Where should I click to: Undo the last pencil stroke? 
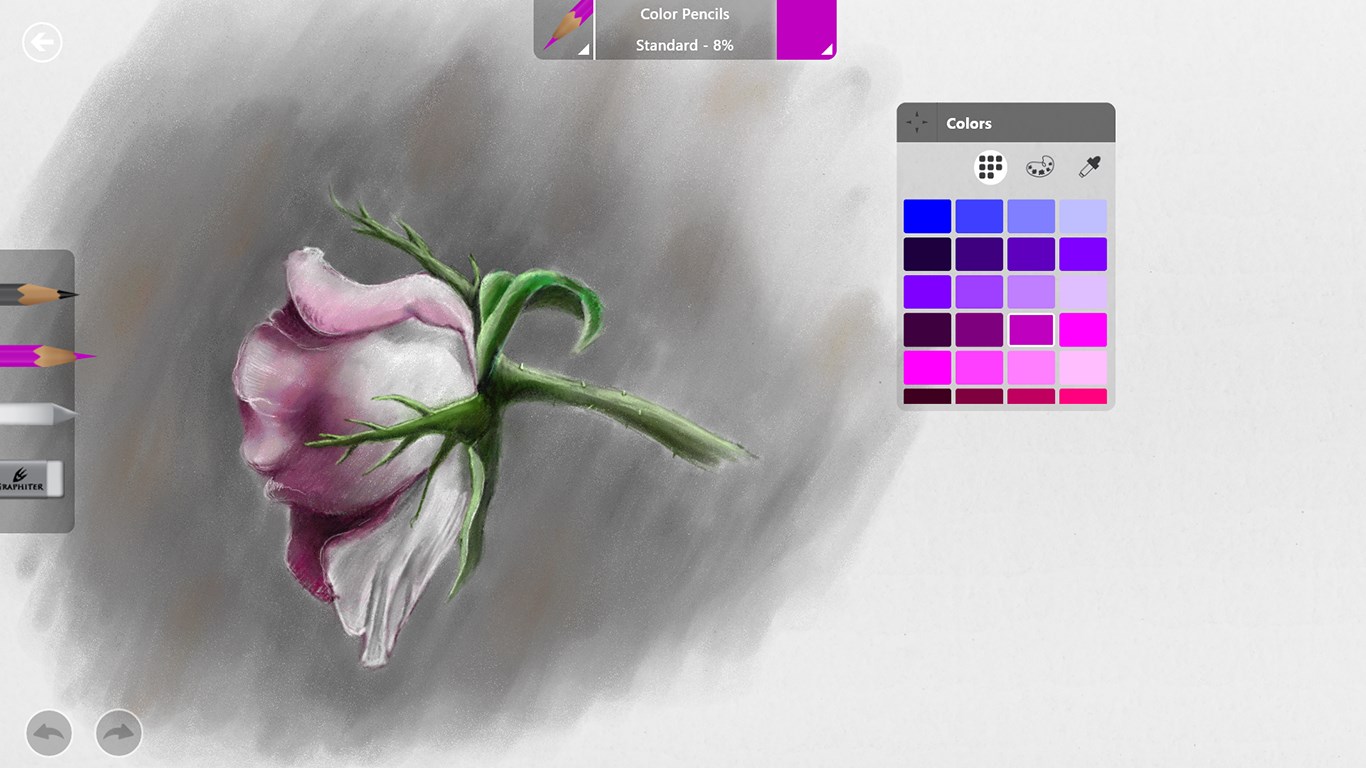click(x=48, y=733)
